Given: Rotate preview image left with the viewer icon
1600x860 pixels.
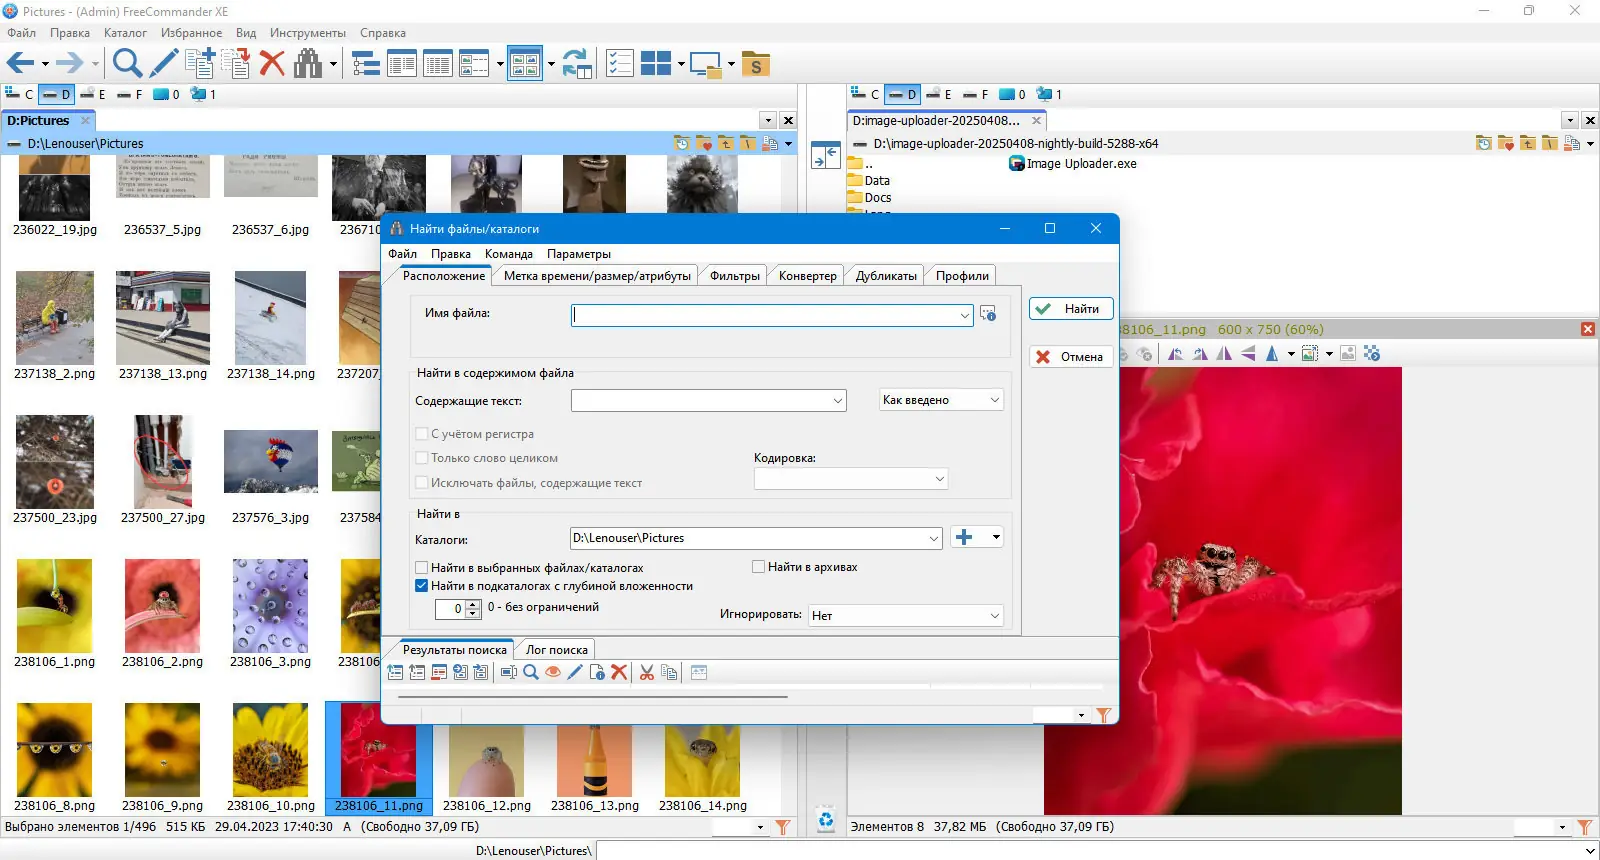Looking at the screenshot, I should [x=1176, y=354].
